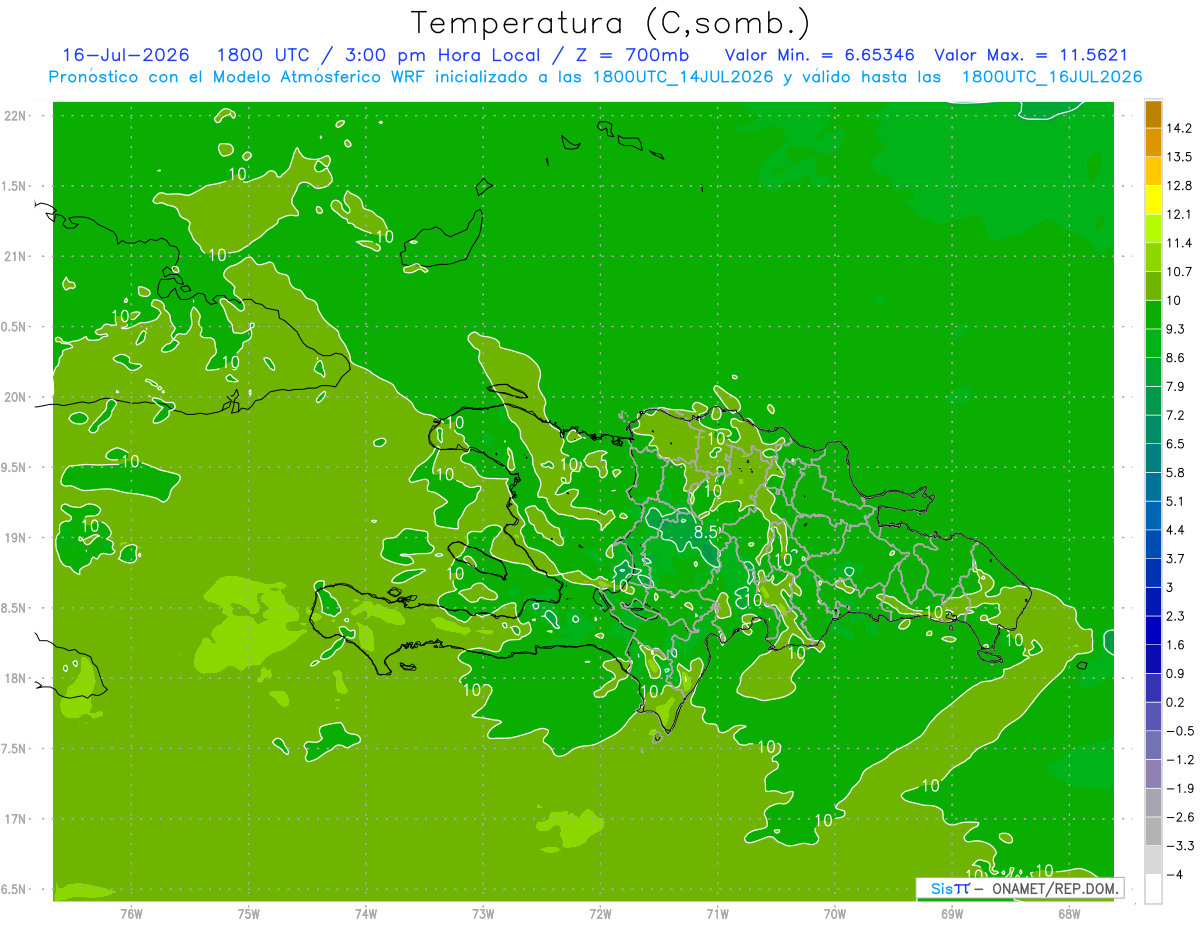Click the "-3.3" colorbar value
Viewport: 1200px width, 927px height.
(x=1179, y=845)
